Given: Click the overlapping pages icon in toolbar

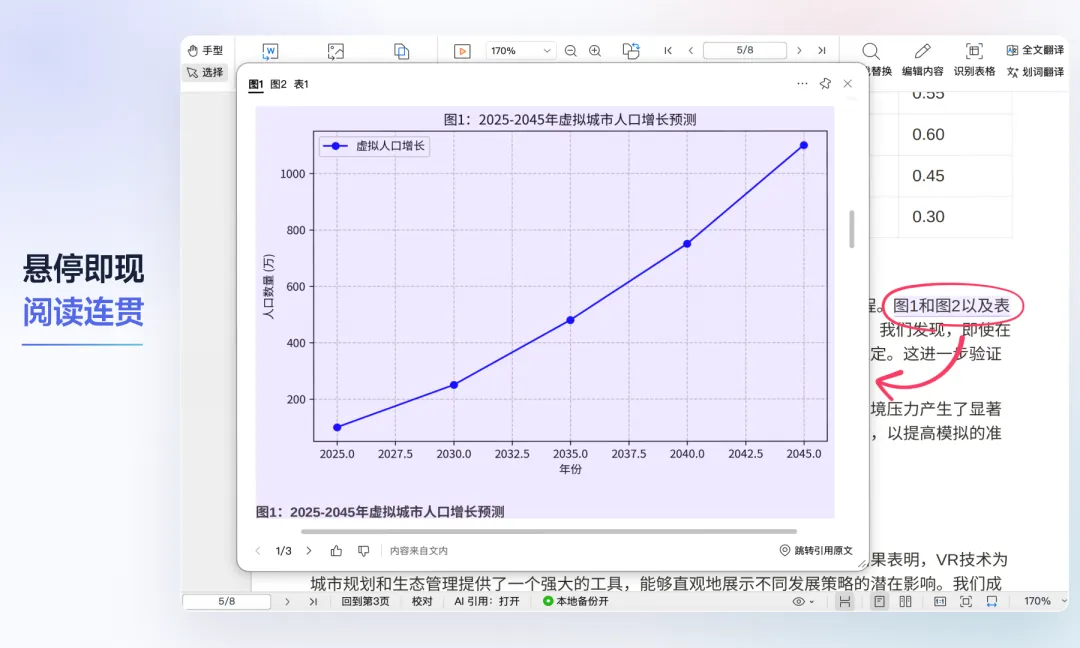Looking at the screenshot, I should [x=401, y=51].
